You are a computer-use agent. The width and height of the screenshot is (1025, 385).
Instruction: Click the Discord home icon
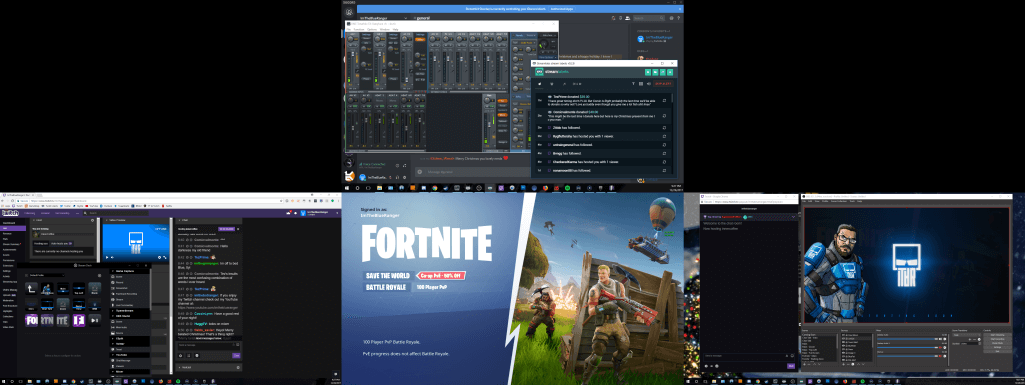(350, 13)
